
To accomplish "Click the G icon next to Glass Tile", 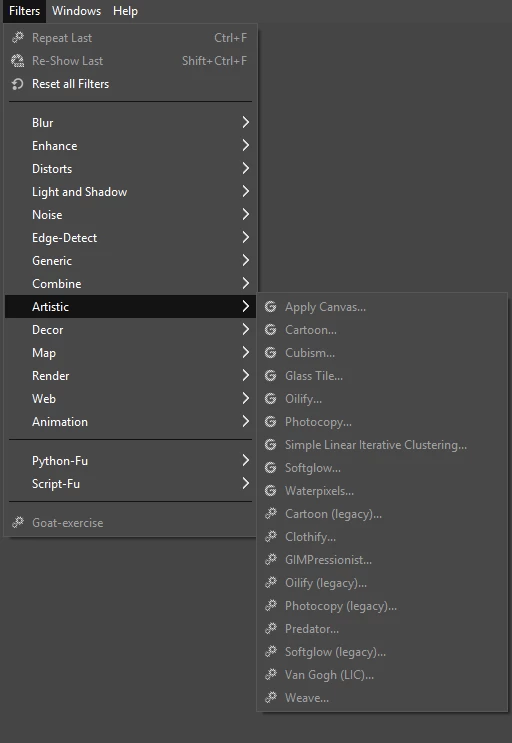I will 270,376.
